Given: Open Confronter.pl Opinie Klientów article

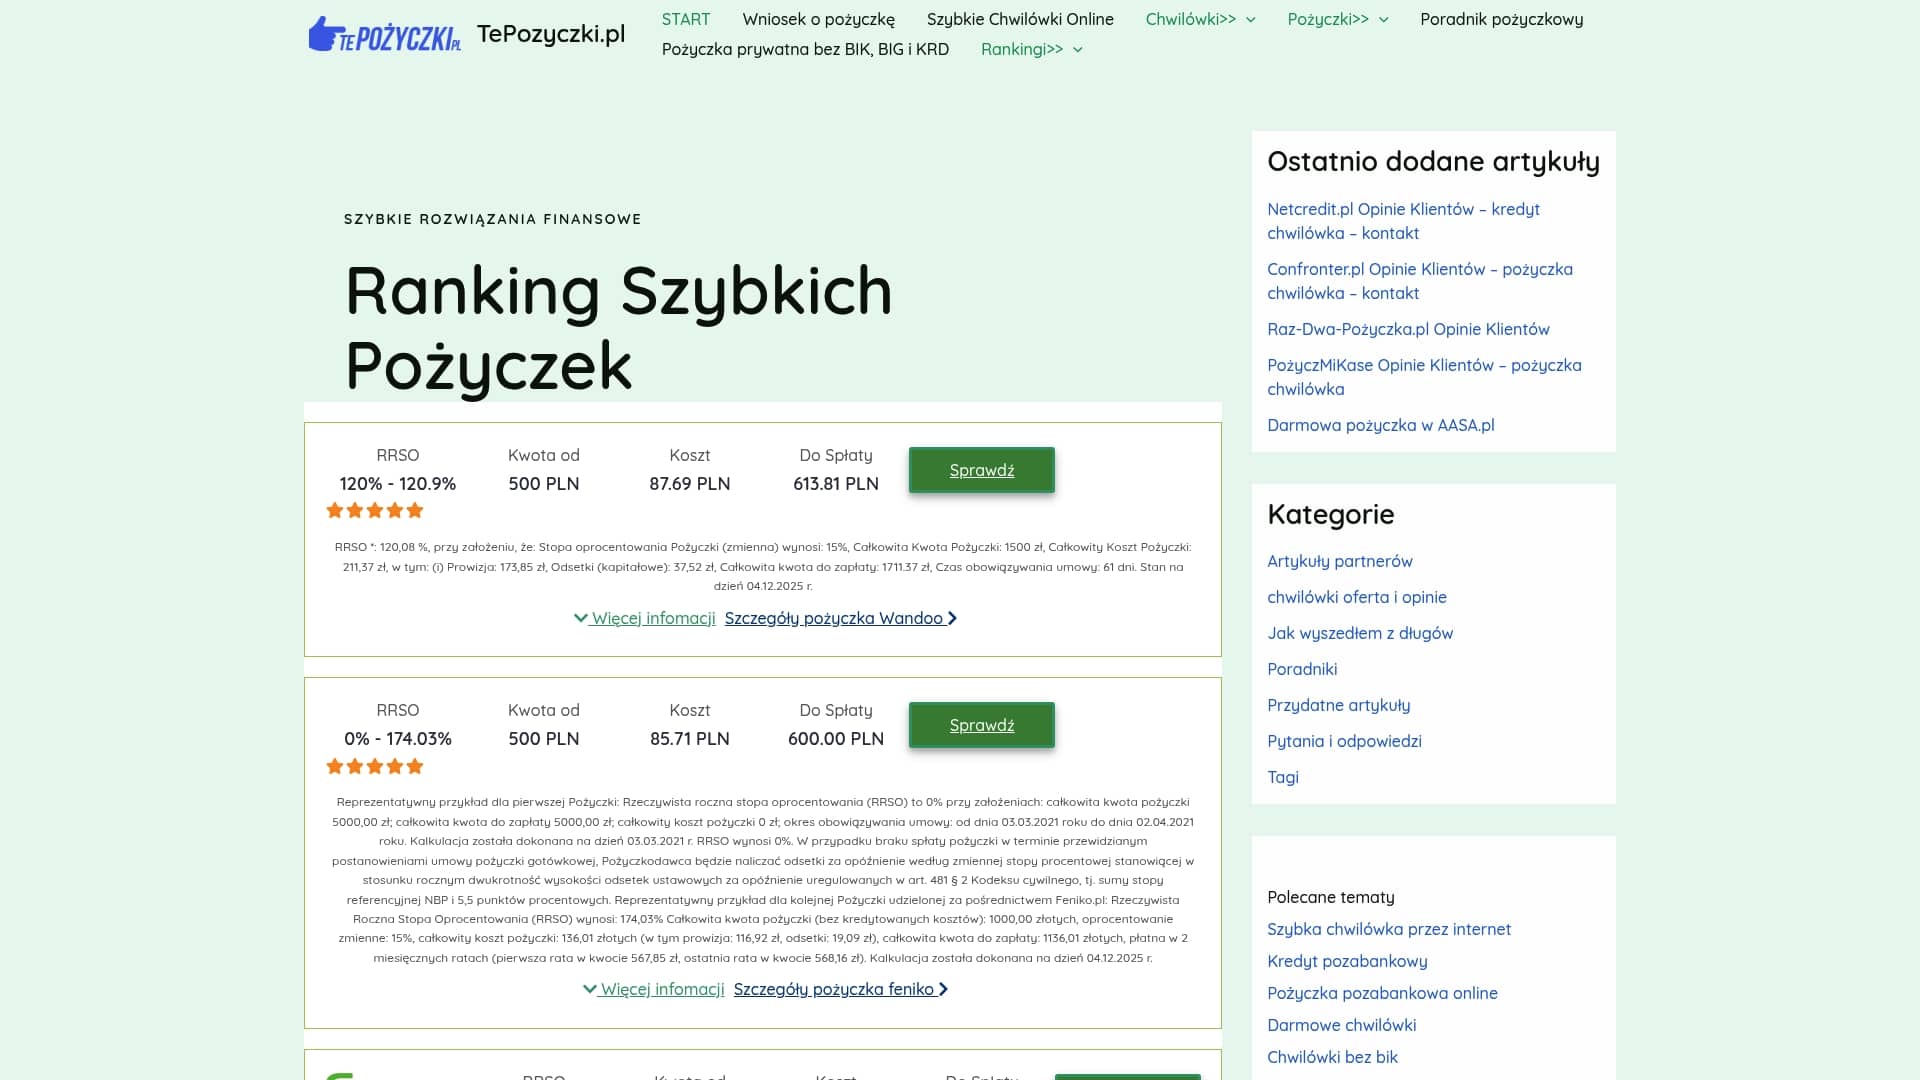Looking at the screenshot, I should coord(1420,281).
